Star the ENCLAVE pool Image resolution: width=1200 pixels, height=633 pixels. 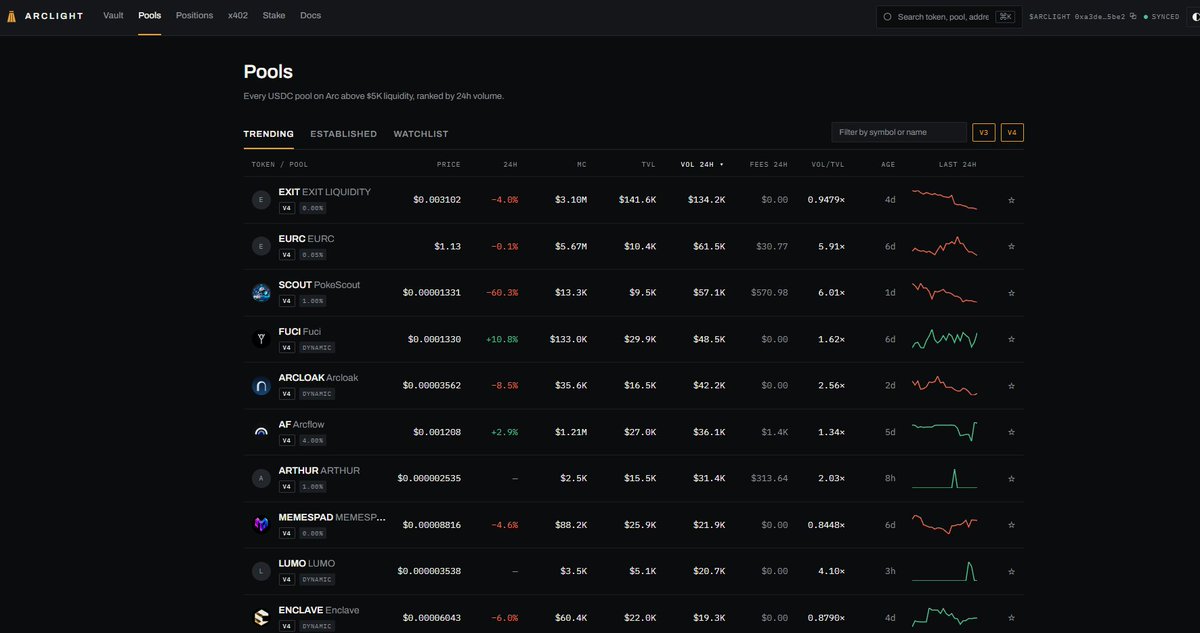tap(1011, 617)
